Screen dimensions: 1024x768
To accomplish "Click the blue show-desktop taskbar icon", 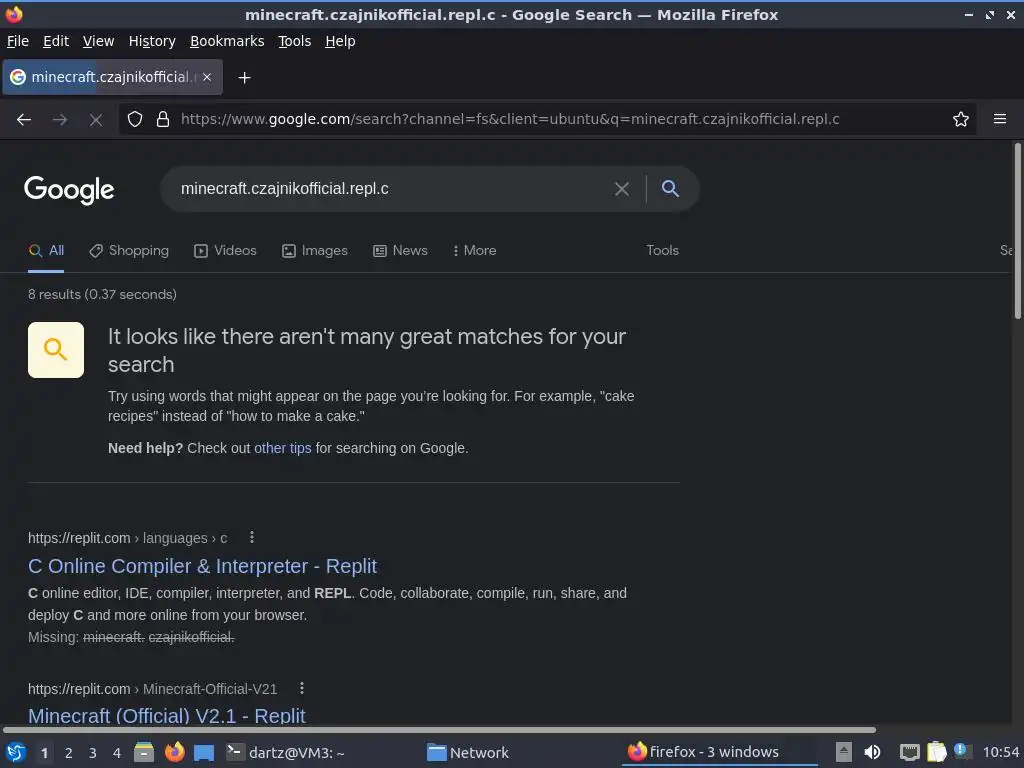I will (204, 752).
